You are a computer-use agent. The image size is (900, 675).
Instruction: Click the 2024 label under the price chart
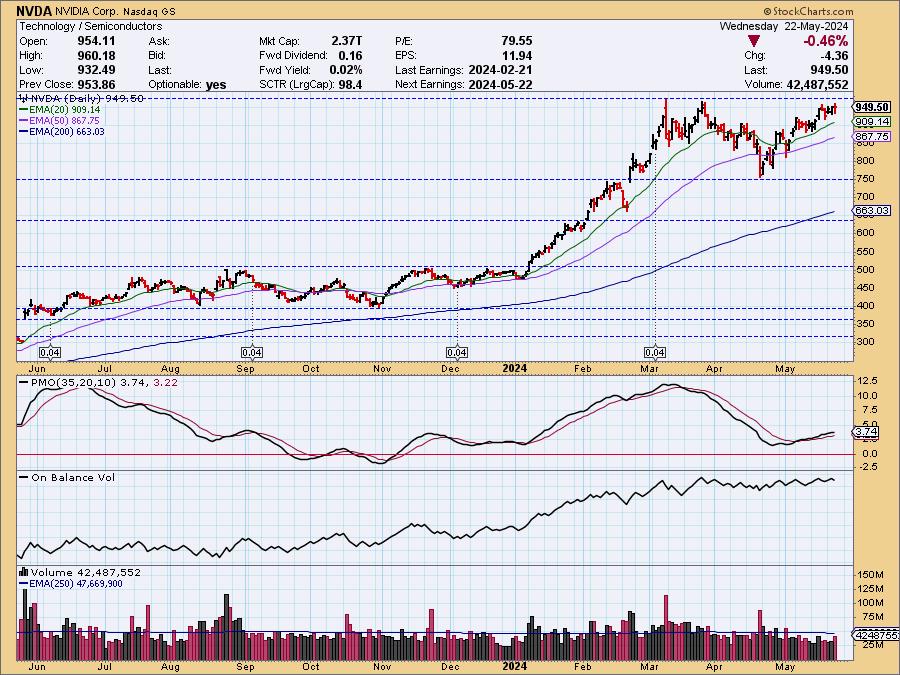tap(514, 368)
